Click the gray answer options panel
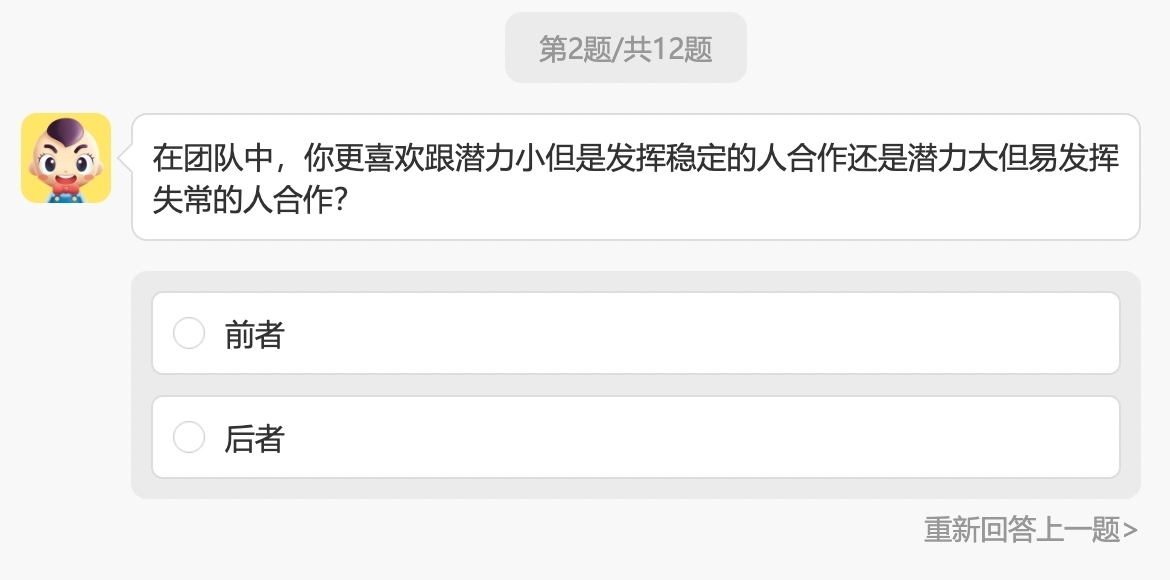Screen dimensions: 1170x580 636,385
